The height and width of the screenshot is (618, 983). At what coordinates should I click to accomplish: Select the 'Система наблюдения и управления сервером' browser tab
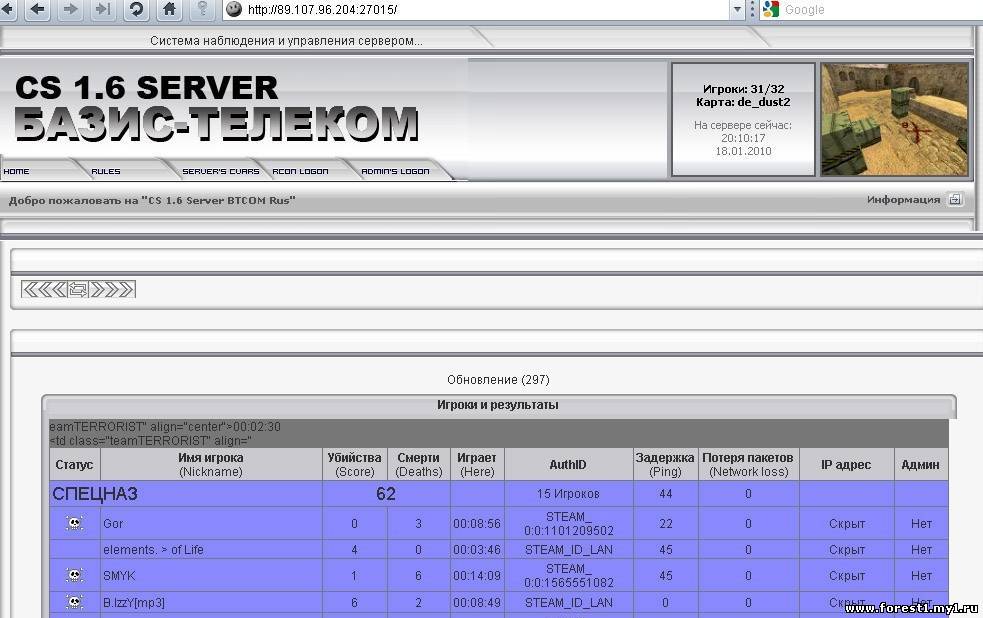click(x=286, y=40)
